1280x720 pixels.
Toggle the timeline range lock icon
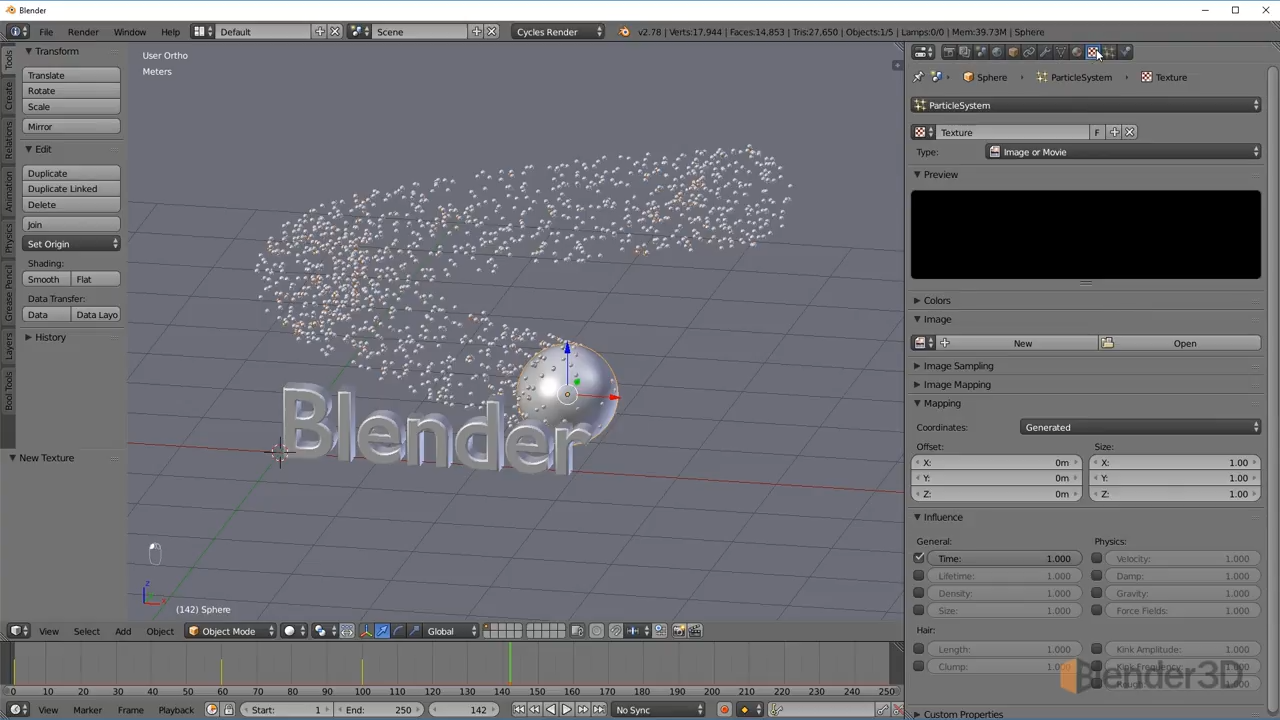[228, 710]
